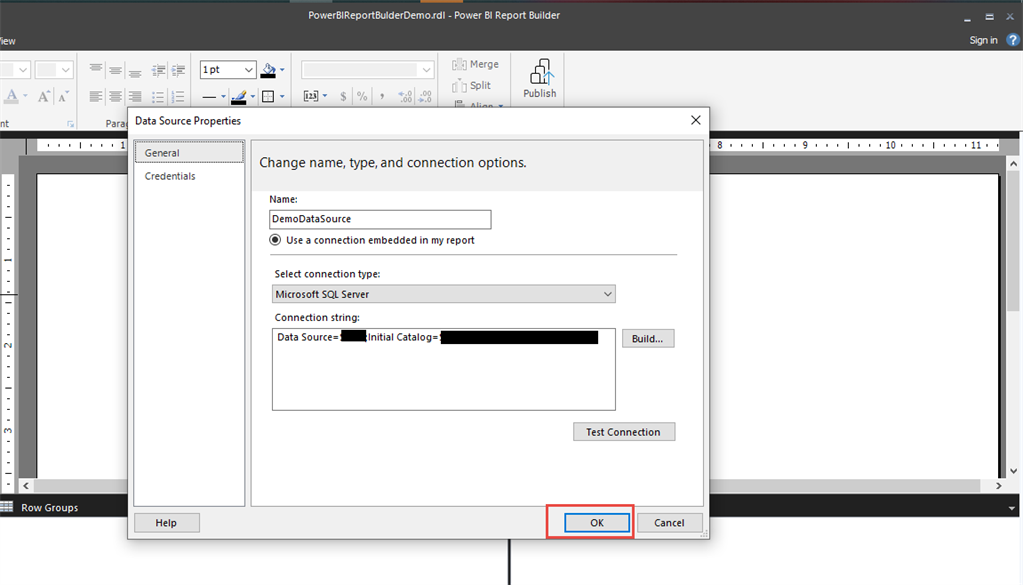Viewport: 1023px width, 585px height.
Task: Click the DemoDataSource name field
Action: [x=380, y=219]
